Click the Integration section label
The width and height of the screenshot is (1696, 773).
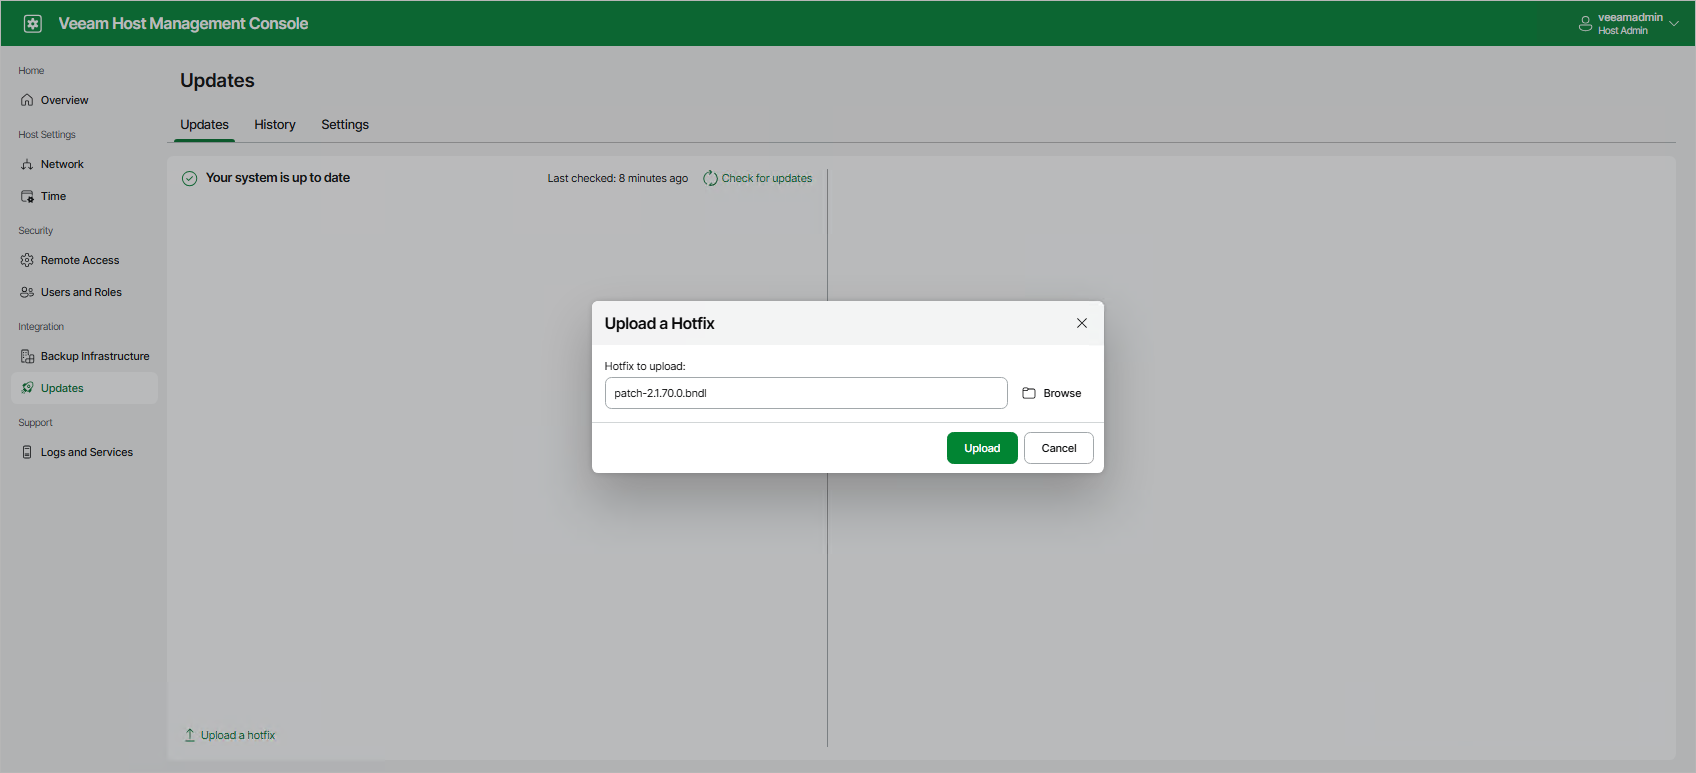click(x=41, y=327)
